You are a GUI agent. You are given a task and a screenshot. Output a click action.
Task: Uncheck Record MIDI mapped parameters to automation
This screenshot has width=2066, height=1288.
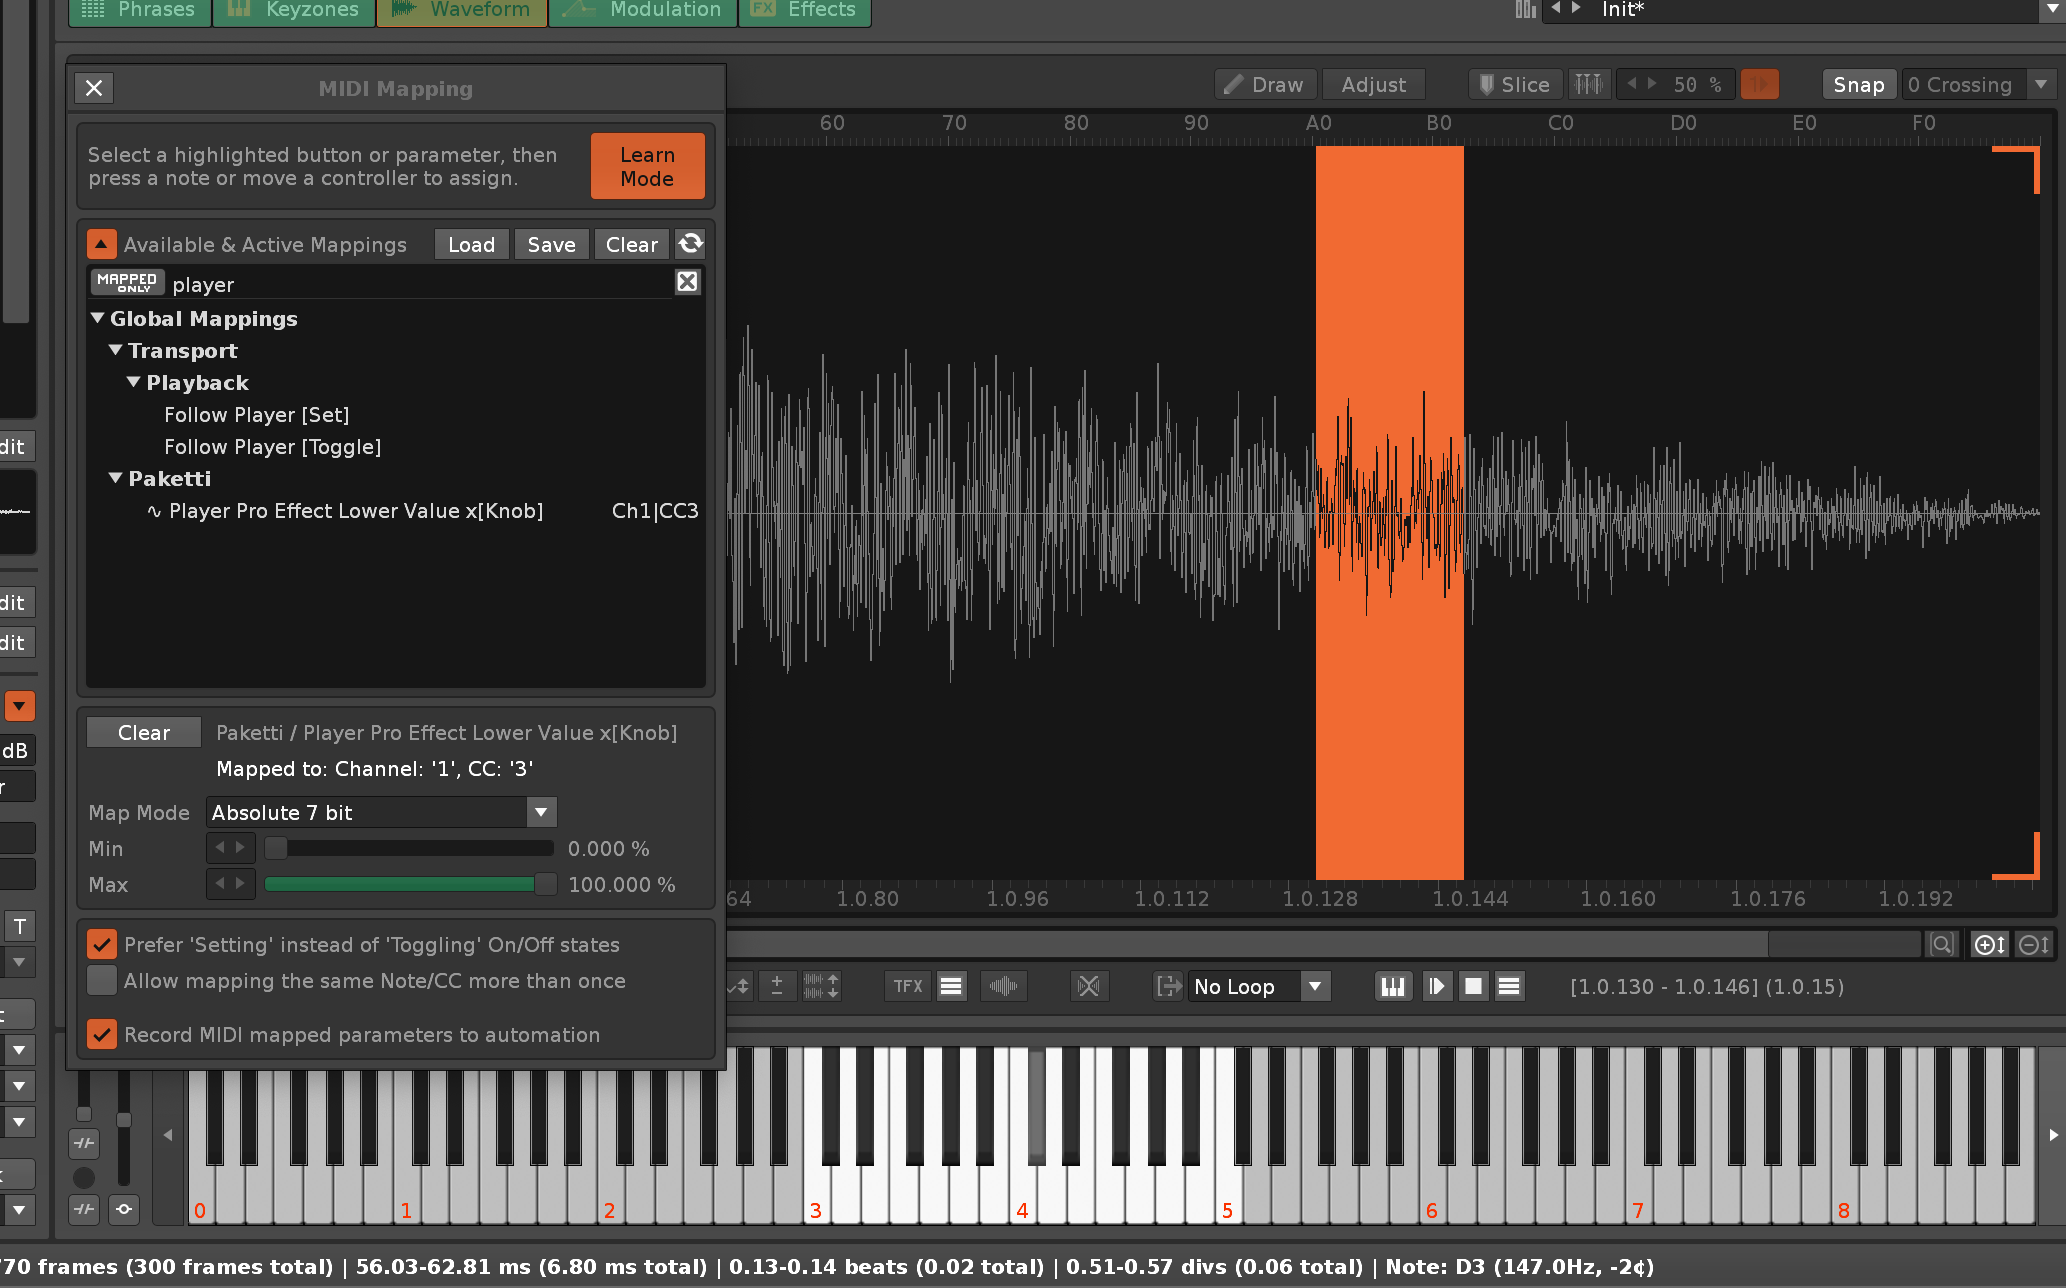pos(102,1035)
